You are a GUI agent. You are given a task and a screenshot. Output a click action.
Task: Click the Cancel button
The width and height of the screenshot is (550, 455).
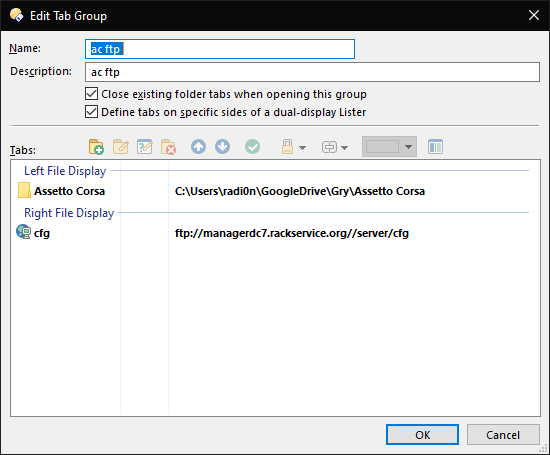503,435
